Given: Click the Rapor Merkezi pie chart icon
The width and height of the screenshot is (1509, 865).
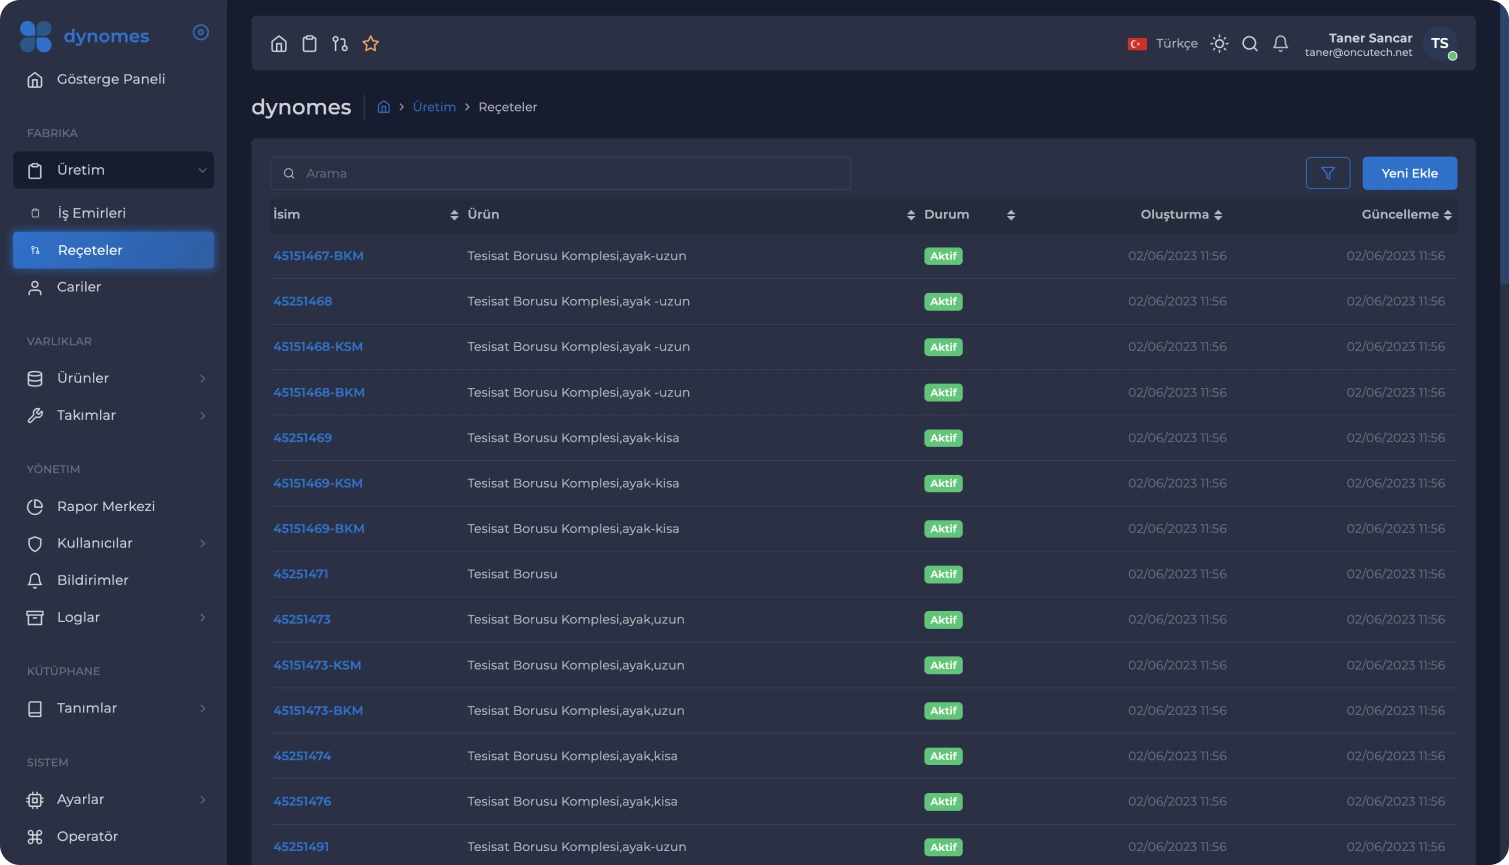Looking at the screenshot, I should tap(35, 506).
